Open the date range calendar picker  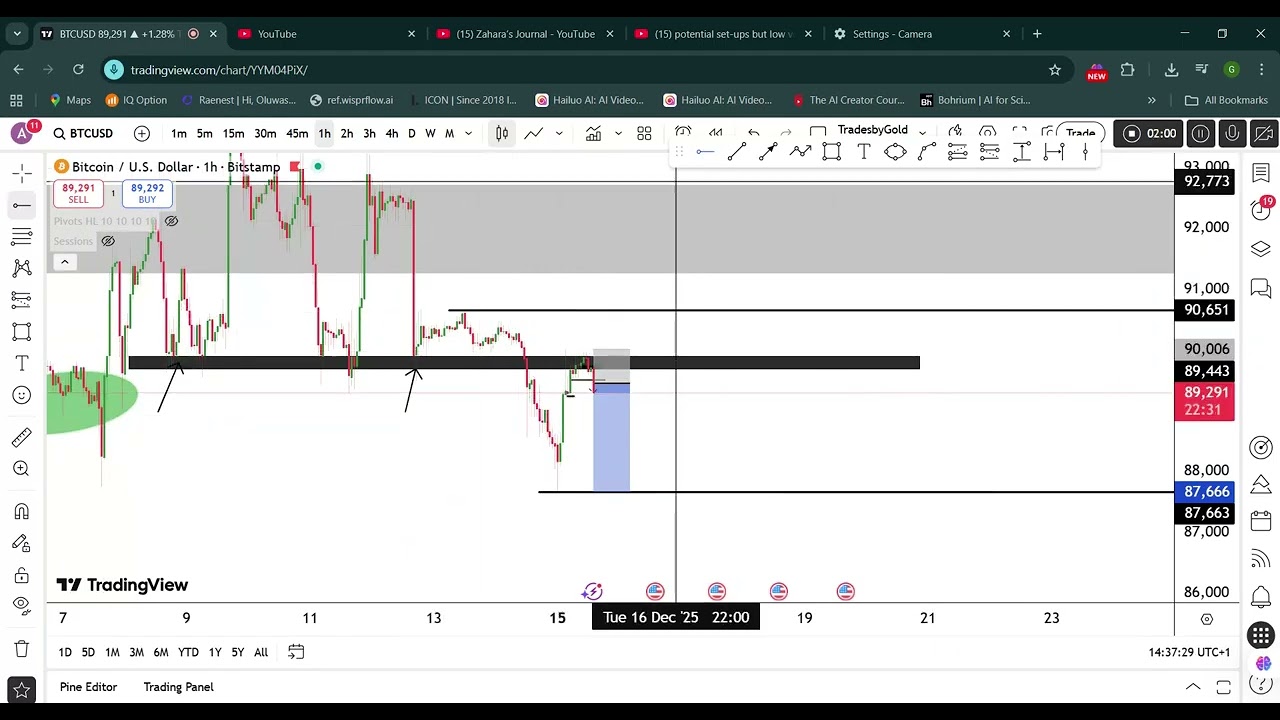pos(296,652)
